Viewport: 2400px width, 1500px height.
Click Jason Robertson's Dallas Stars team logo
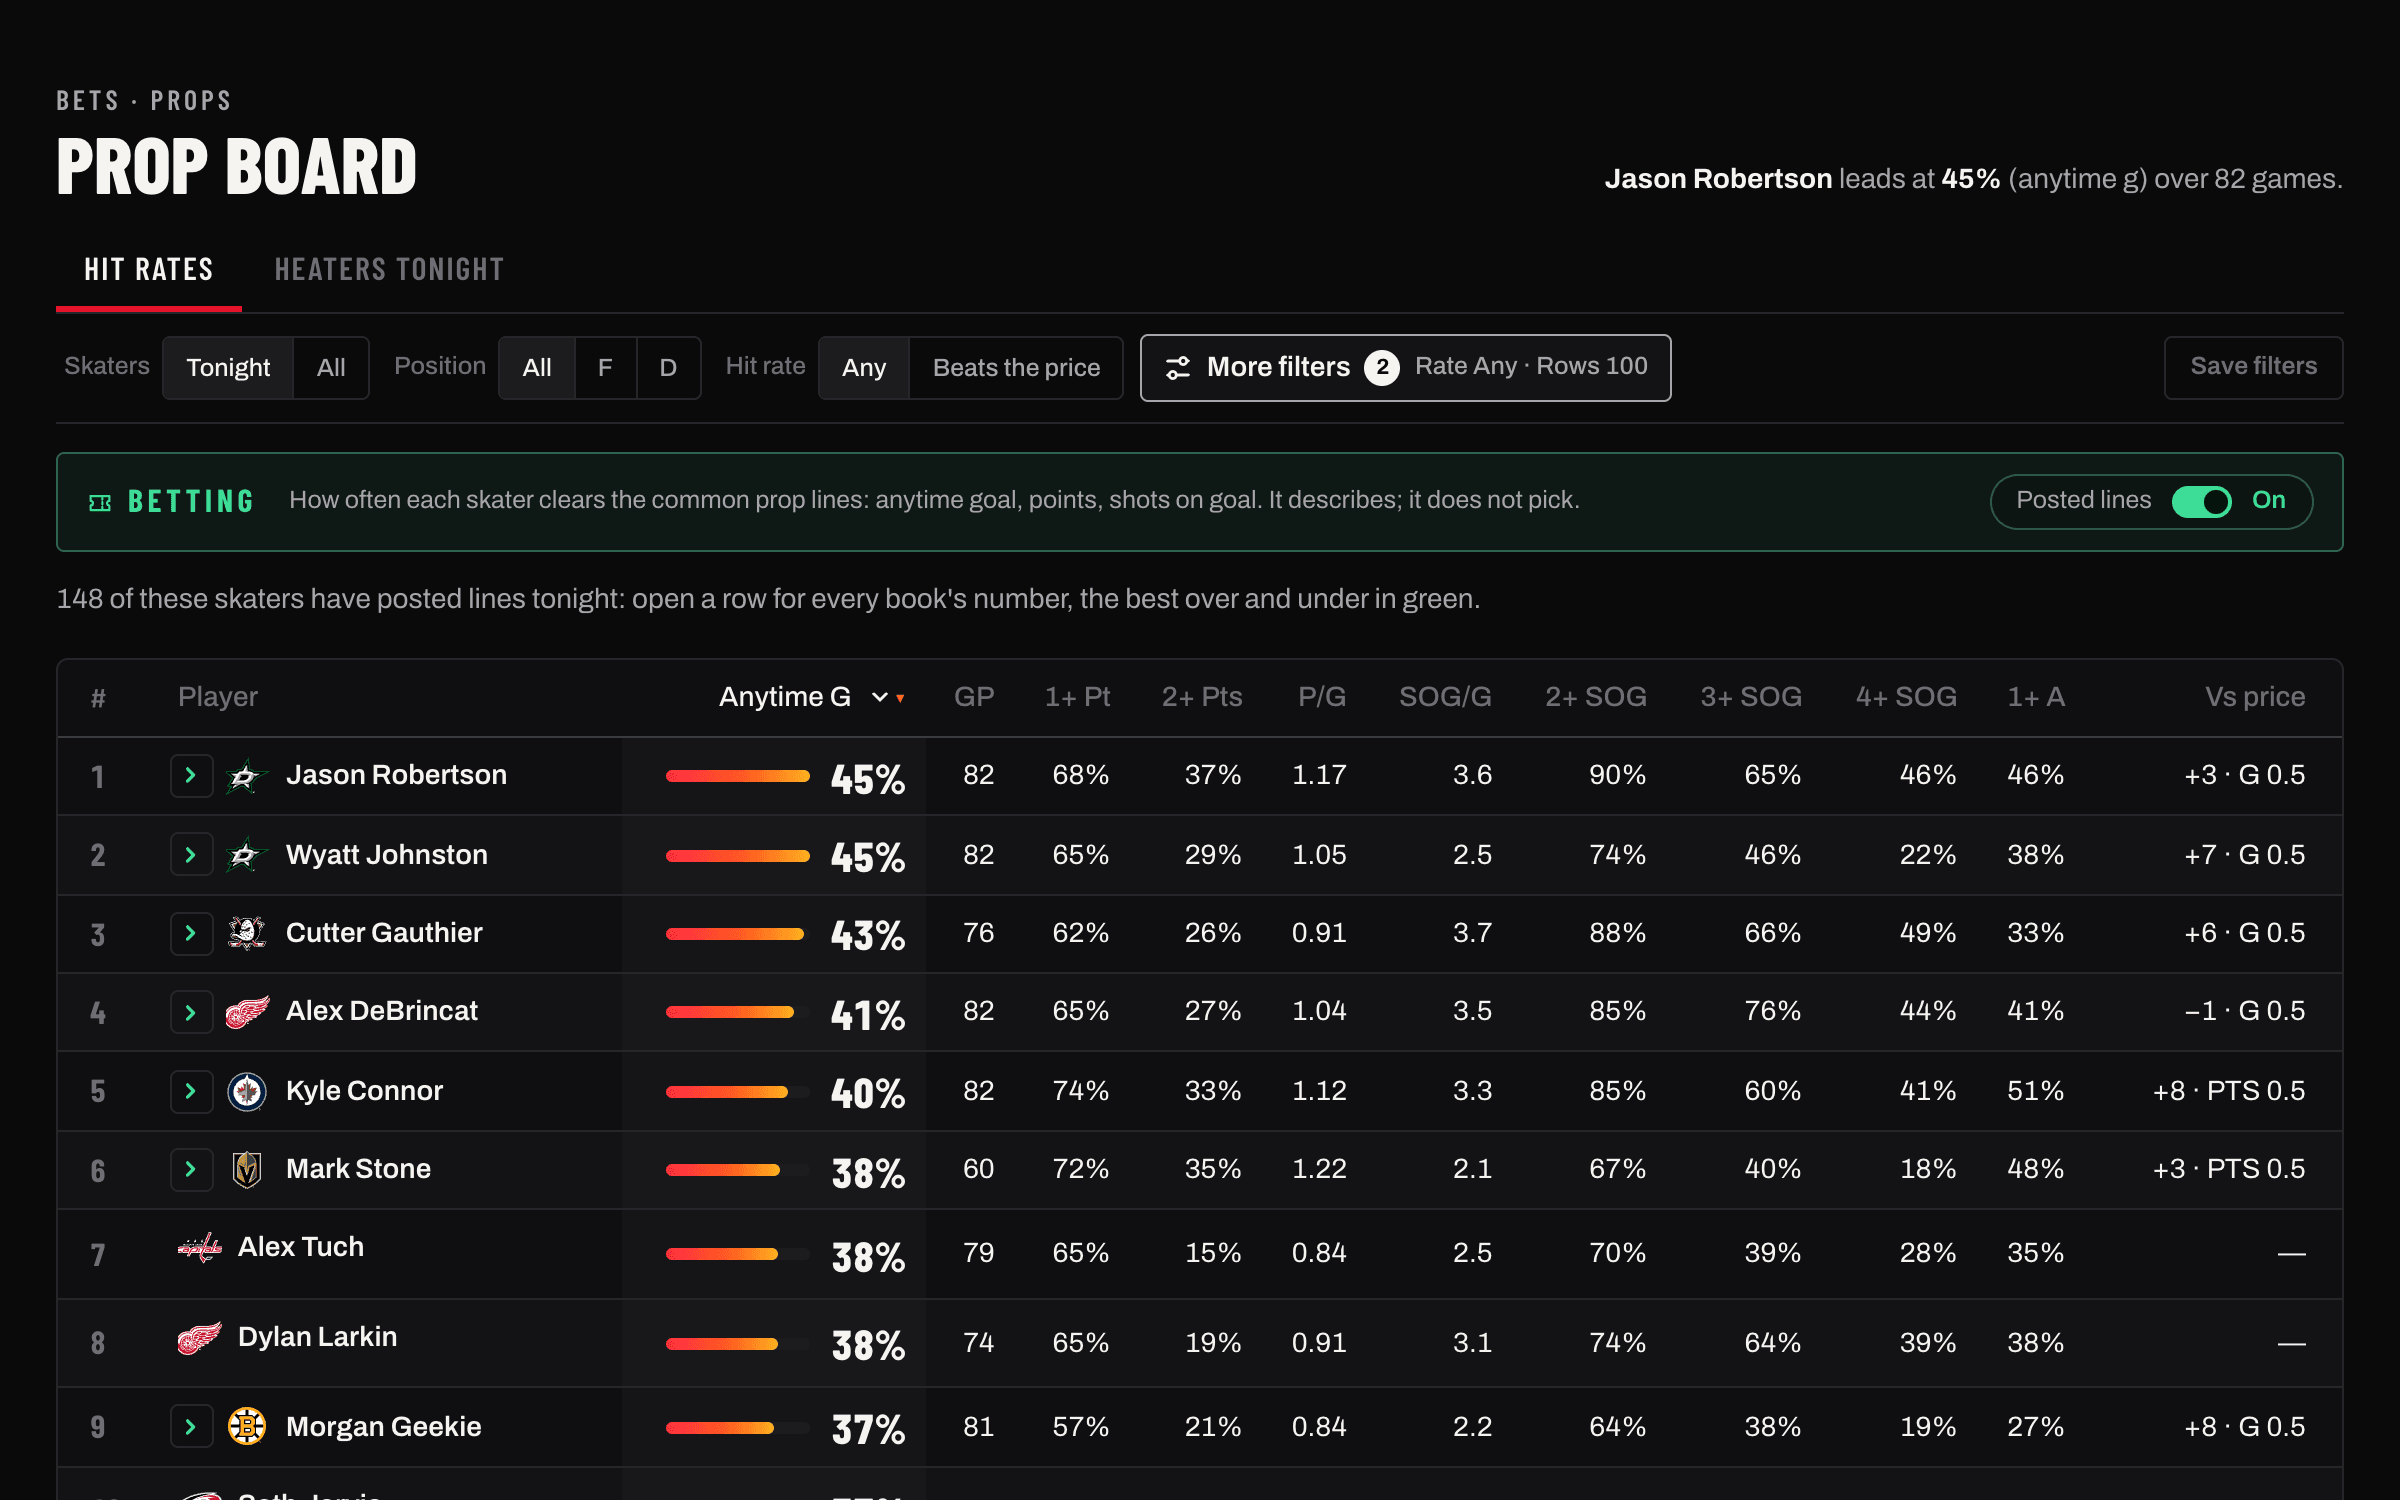click(x=246, y=776)
